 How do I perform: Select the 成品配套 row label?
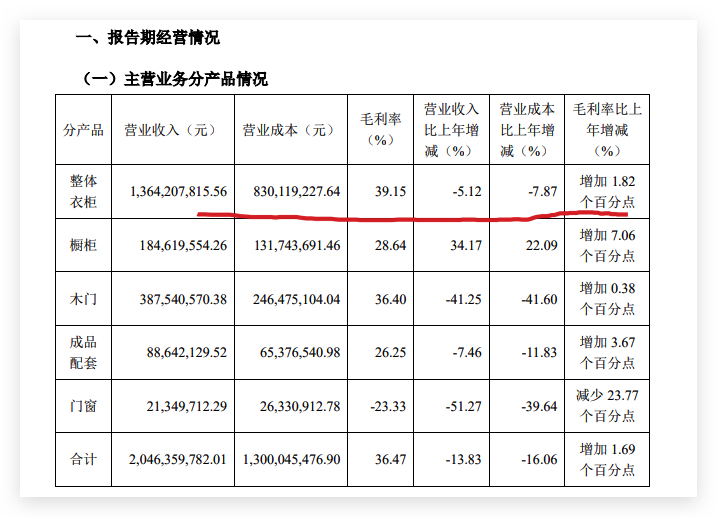(83, 352)
